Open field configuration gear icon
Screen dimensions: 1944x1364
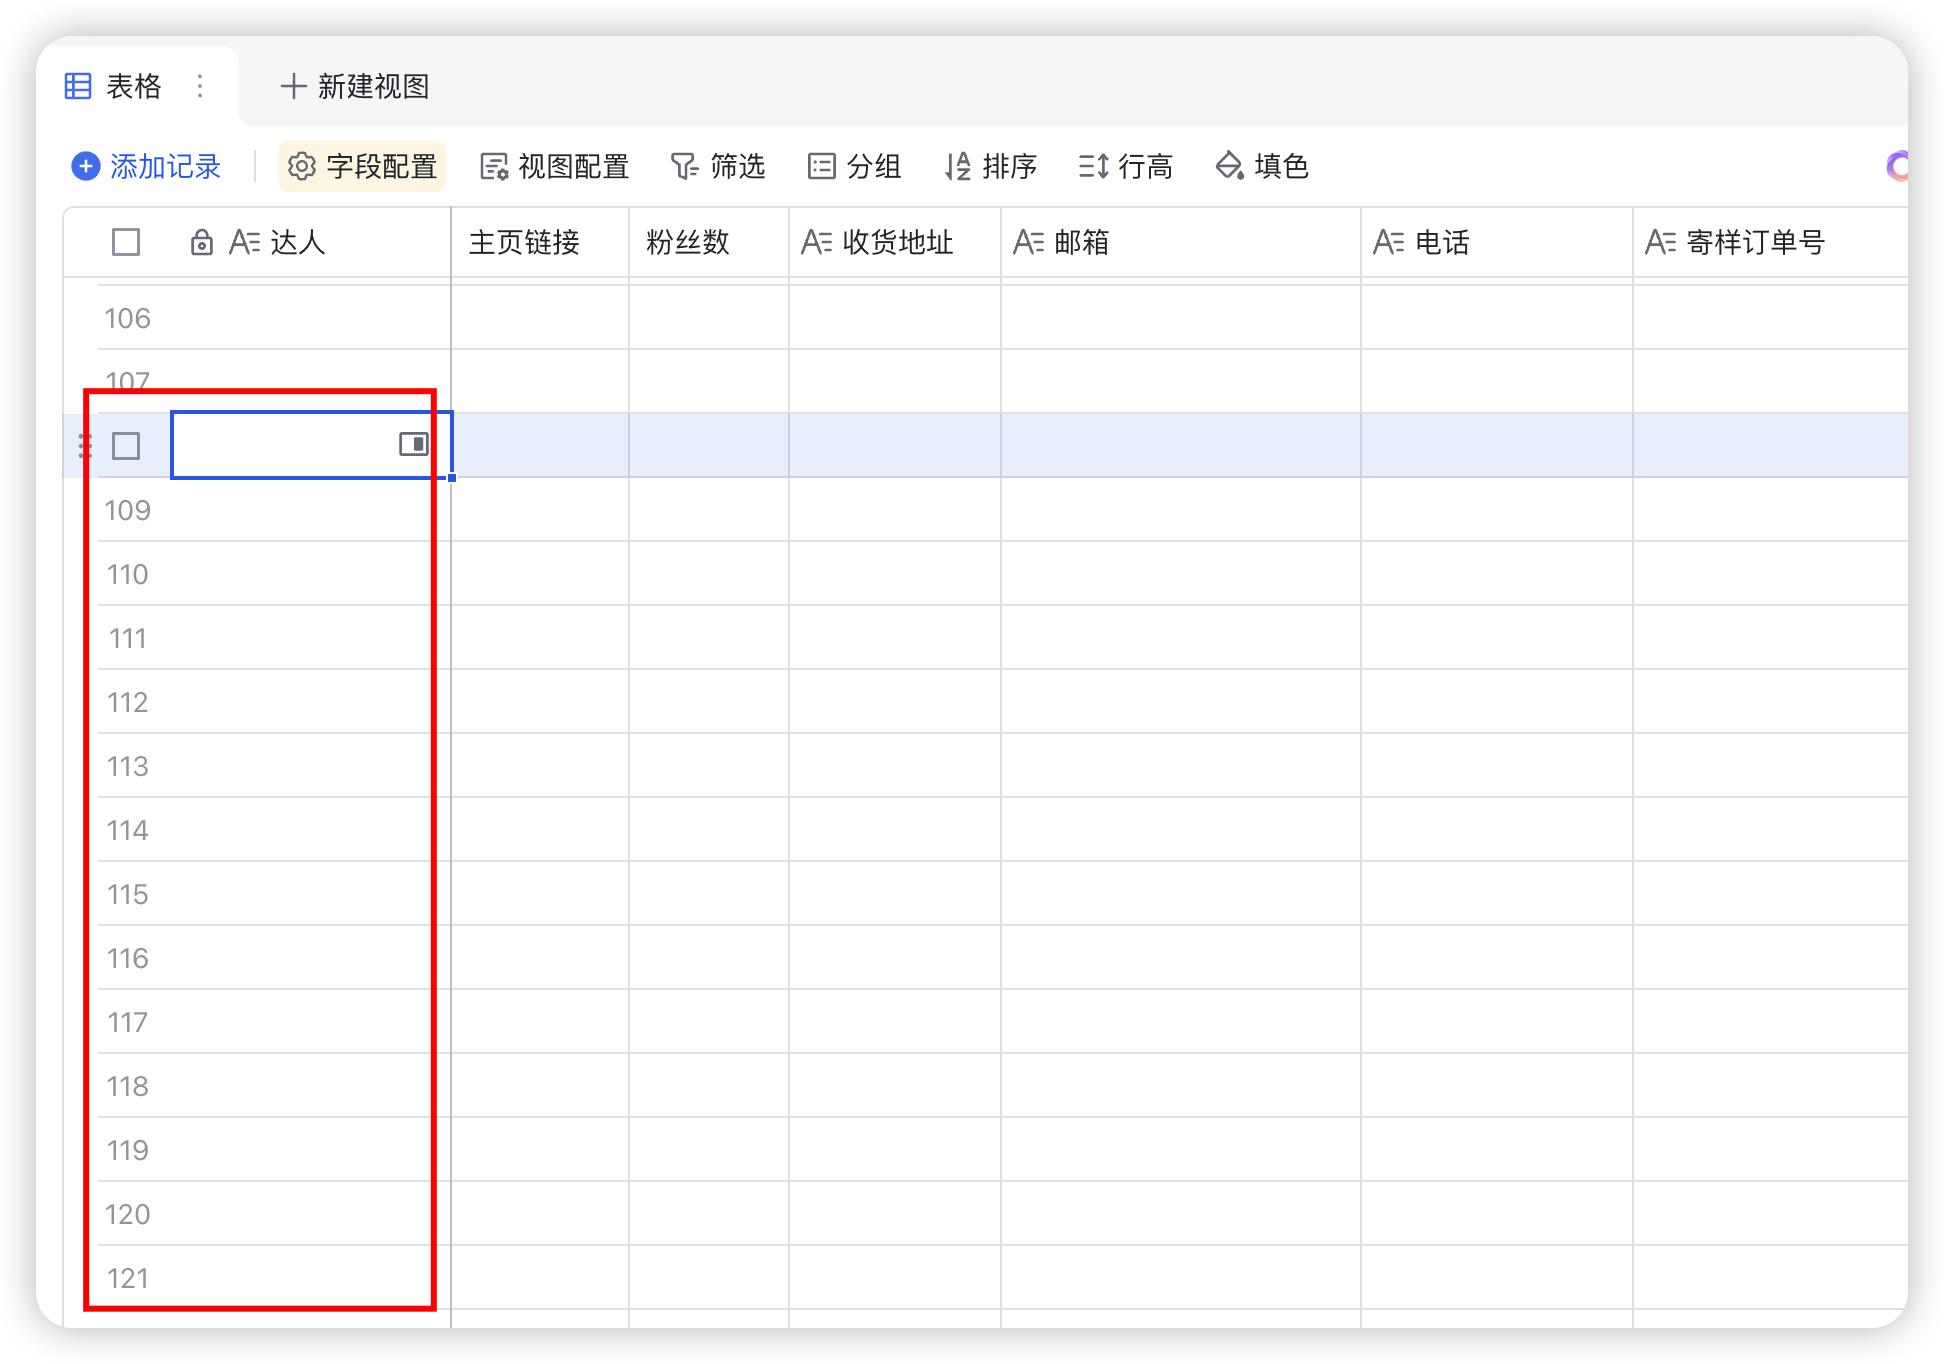[301, 166]
